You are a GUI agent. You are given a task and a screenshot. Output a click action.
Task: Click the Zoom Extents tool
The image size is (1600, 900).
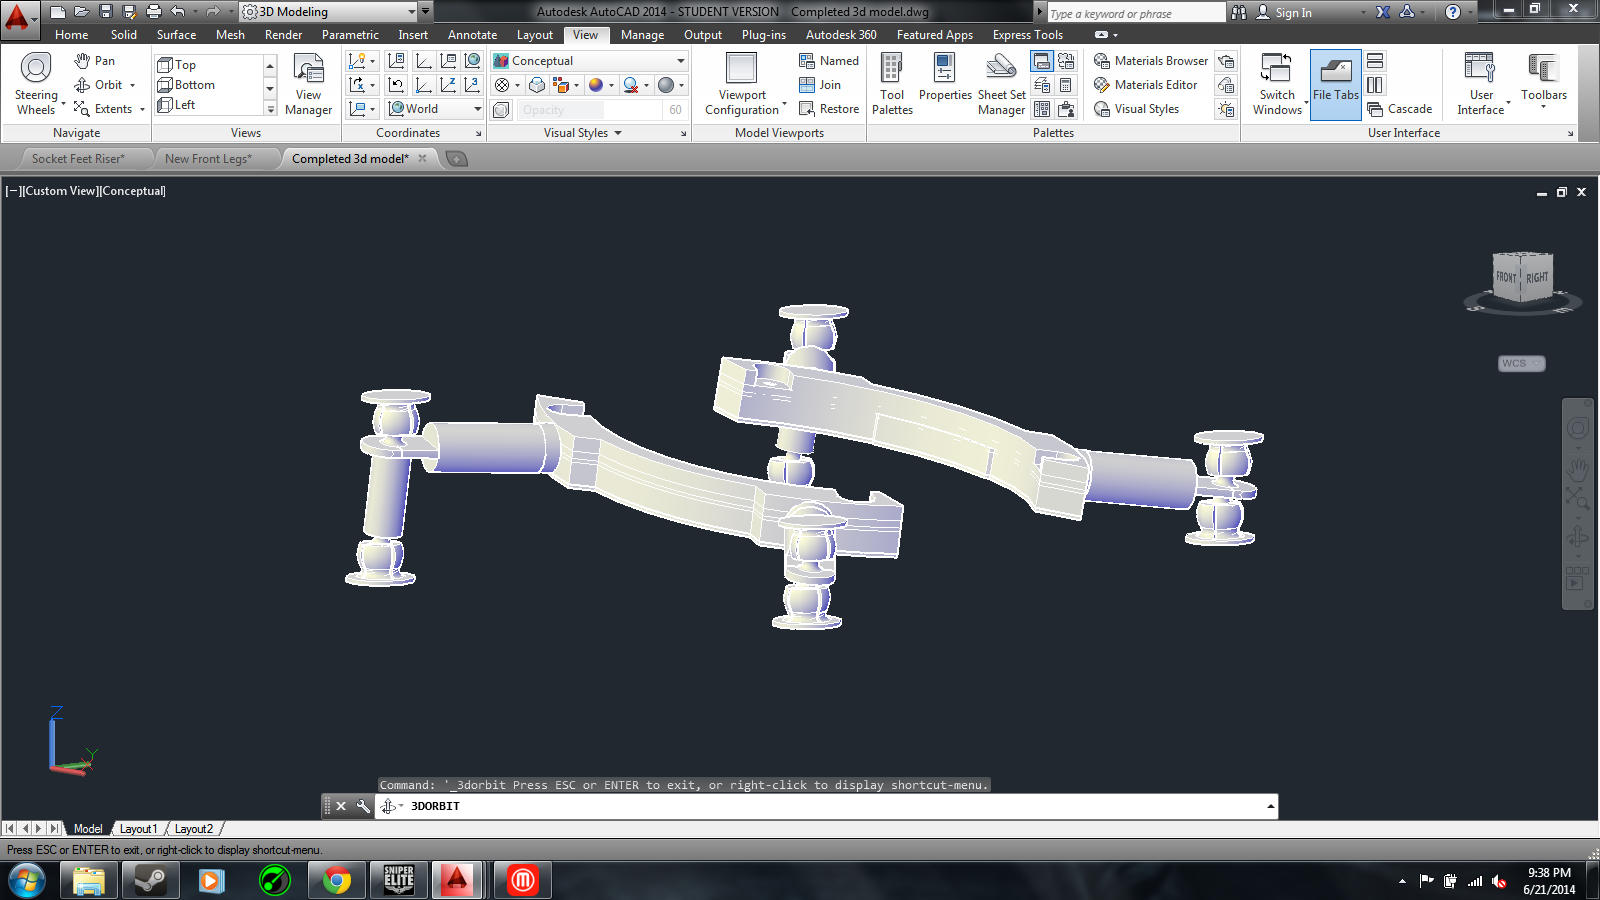point(103,109)
